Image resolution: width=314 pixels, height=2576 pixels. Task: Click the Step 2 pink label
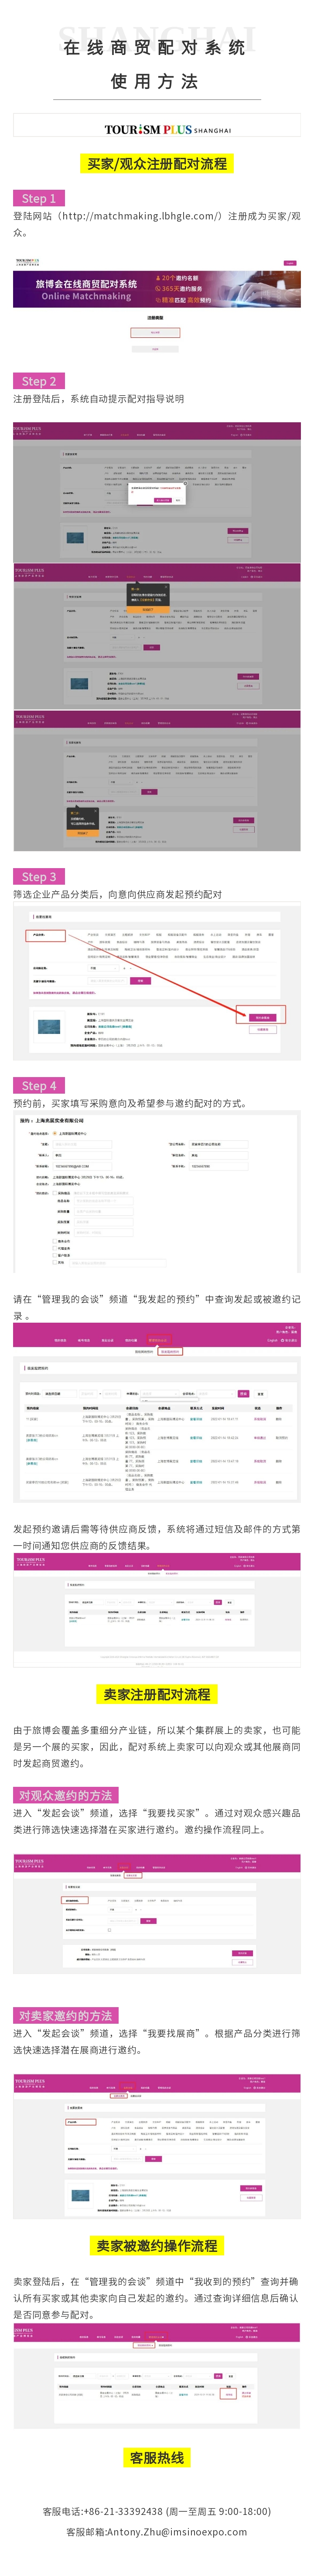(x=39, y=381)
